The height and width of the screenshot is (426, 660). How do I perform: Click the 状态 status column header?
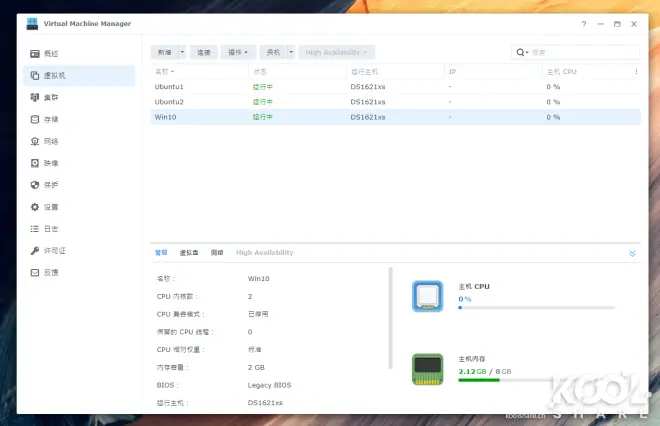[297, 72]
